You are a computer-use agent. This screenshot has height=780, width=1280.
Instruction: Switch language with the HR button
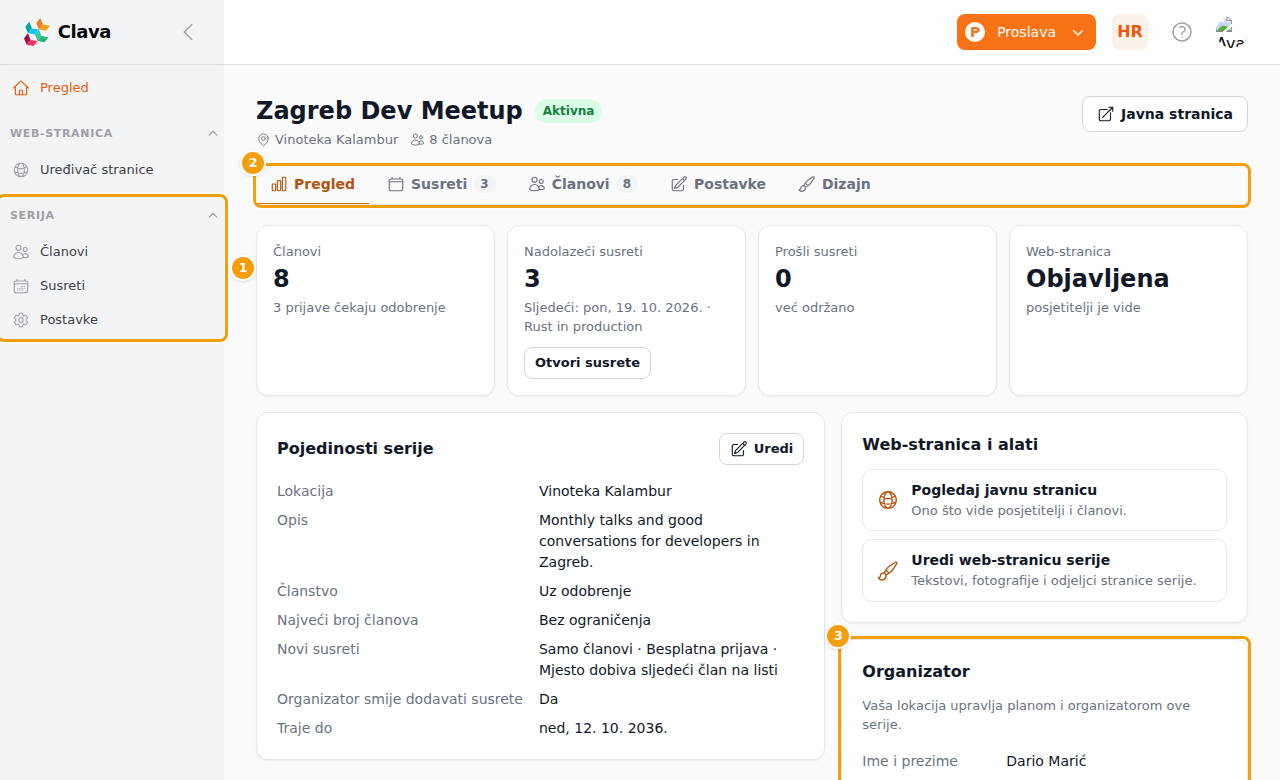tap(1130, 32)
